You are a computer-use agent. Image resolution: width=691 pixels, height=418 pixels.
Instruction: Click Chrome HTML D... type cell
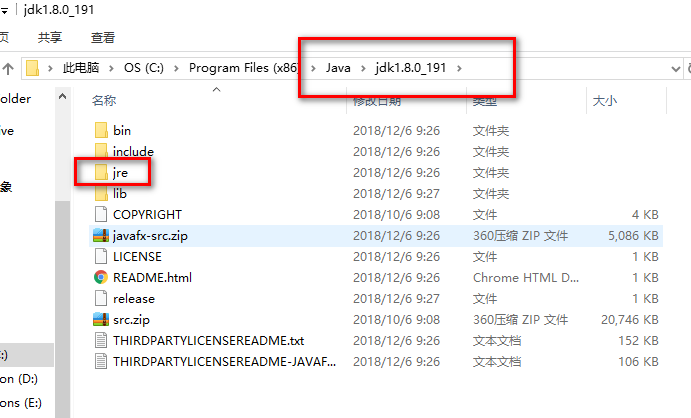[x=526, y=277]
